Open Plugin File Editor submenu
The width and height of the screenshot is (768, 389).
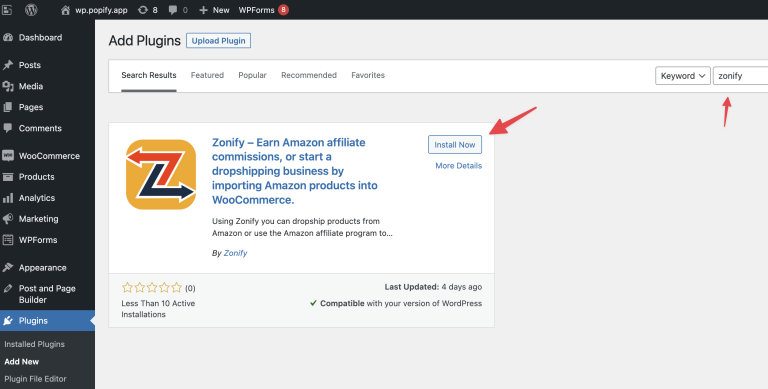(35, 379)
